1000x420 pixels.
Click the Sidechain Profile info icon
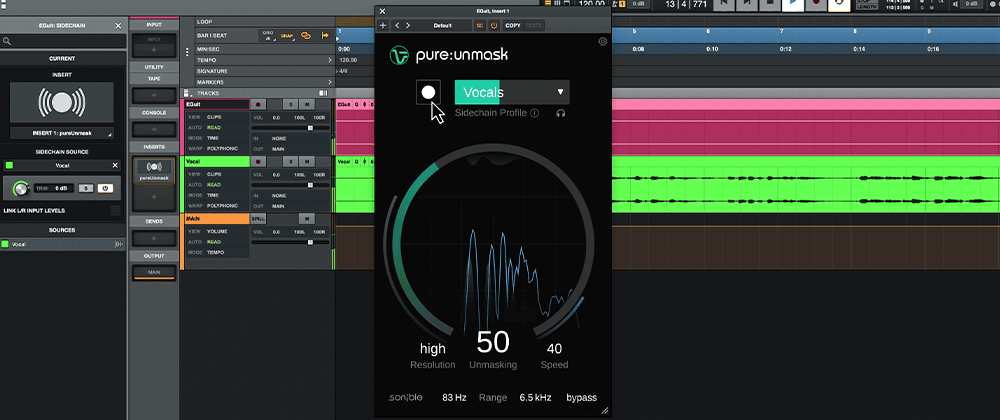point(534,113)
